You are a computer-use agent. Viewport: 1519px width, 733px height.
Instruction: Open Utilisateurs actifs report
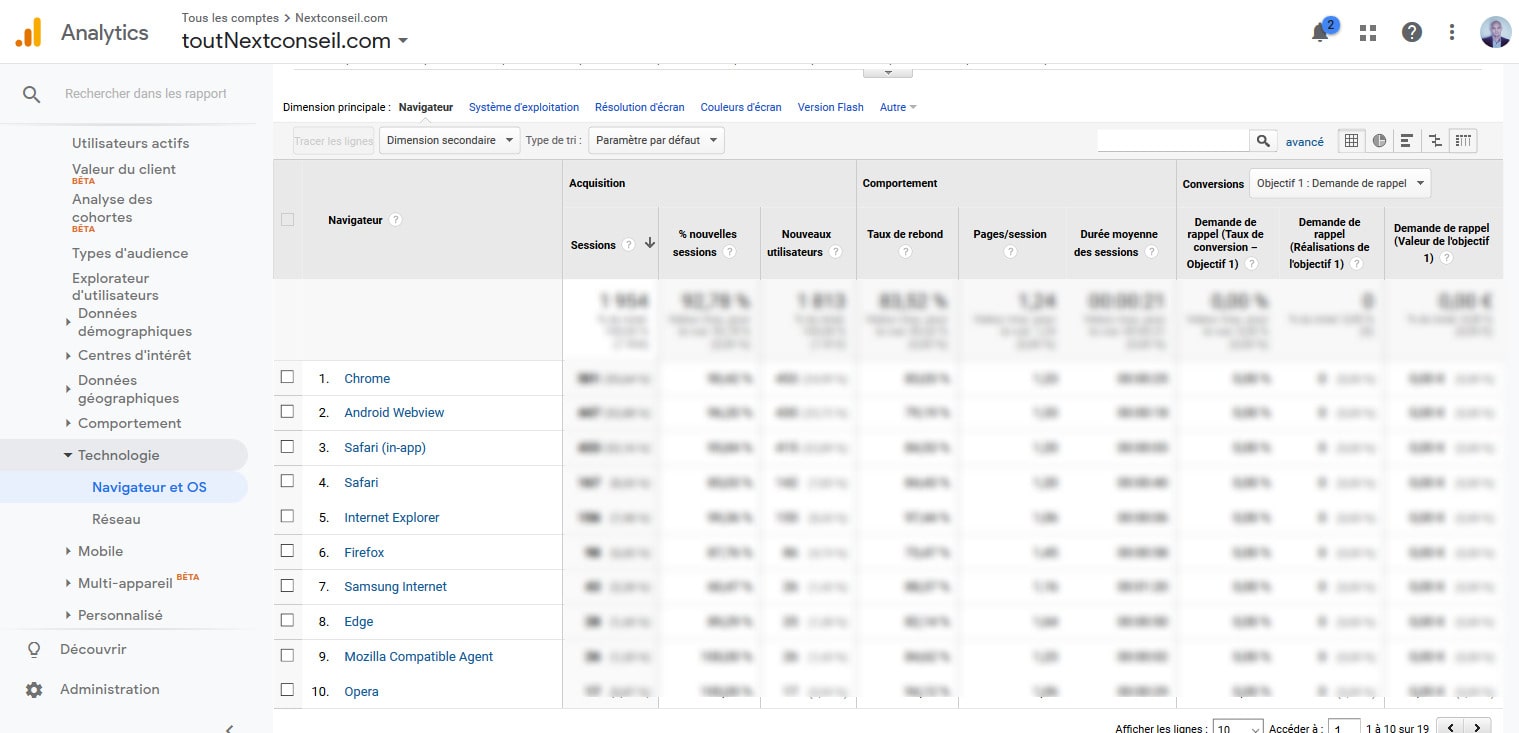click(130, 143)
